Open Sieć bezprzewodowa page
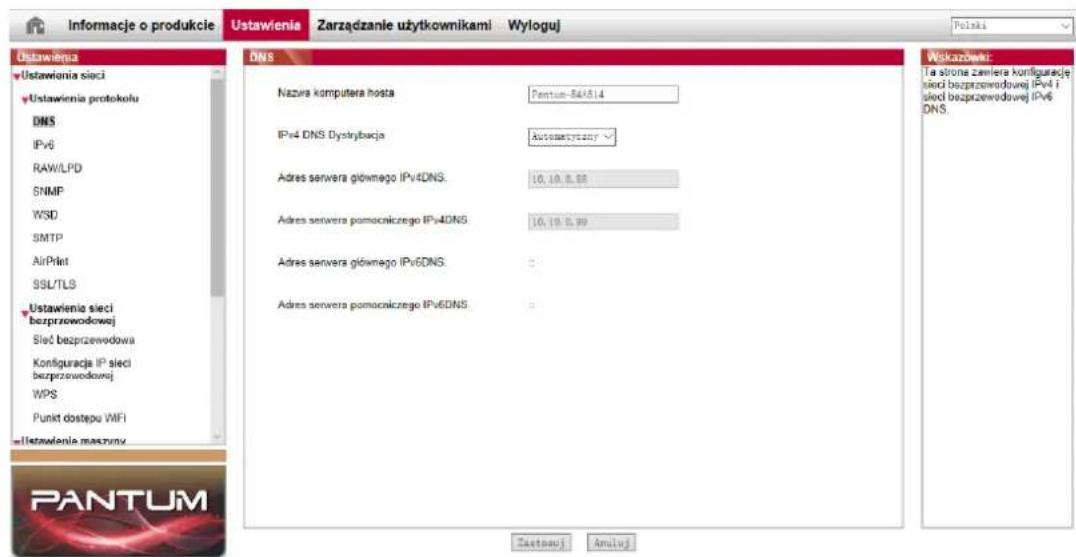1076x557 pixels. click(84, 340)
